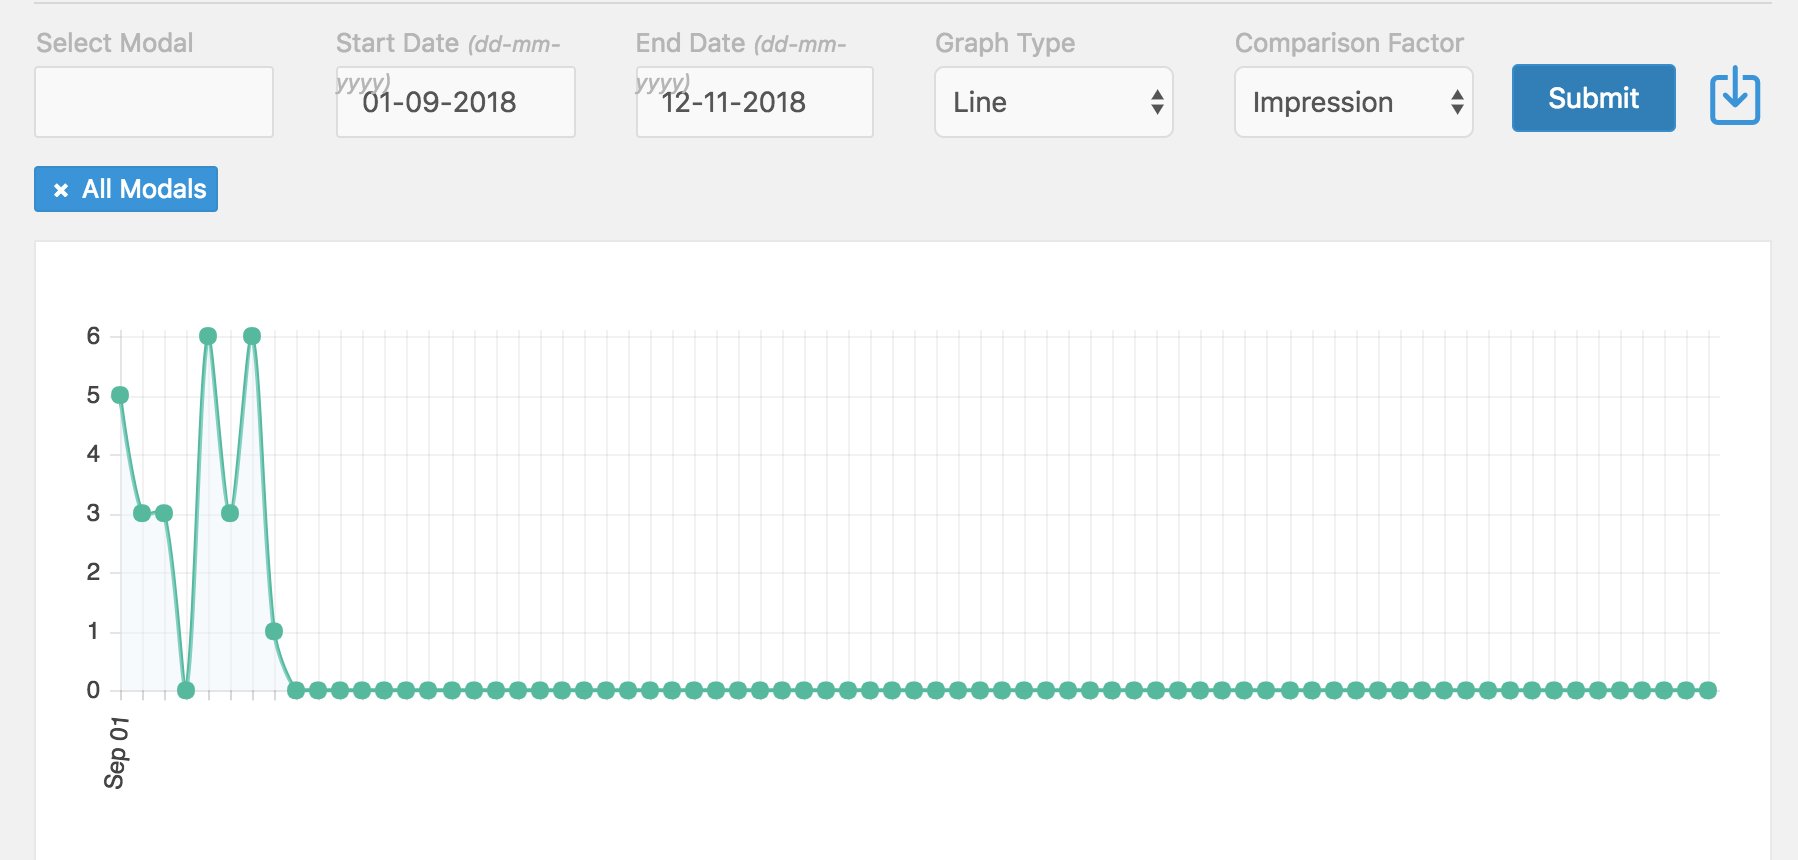Click the Comparison Factor field label

click(1349, 43)
